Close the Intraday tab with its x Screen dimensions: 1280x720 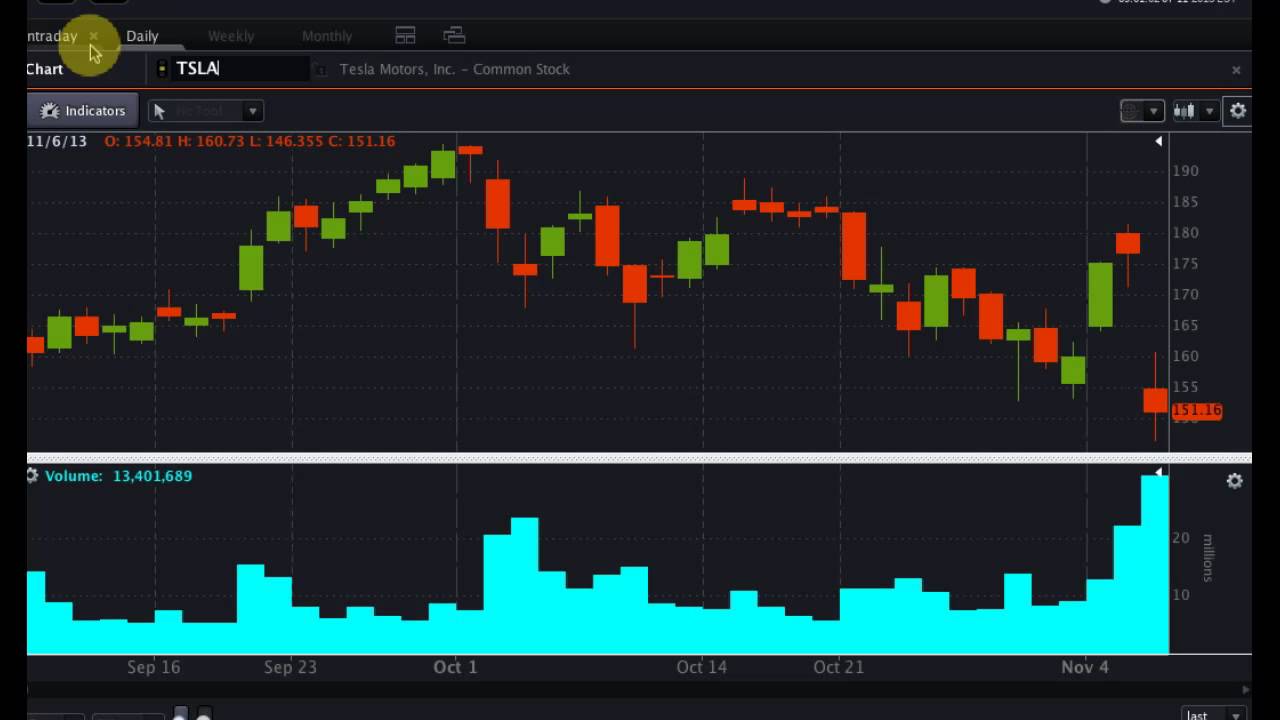point(93,36)
